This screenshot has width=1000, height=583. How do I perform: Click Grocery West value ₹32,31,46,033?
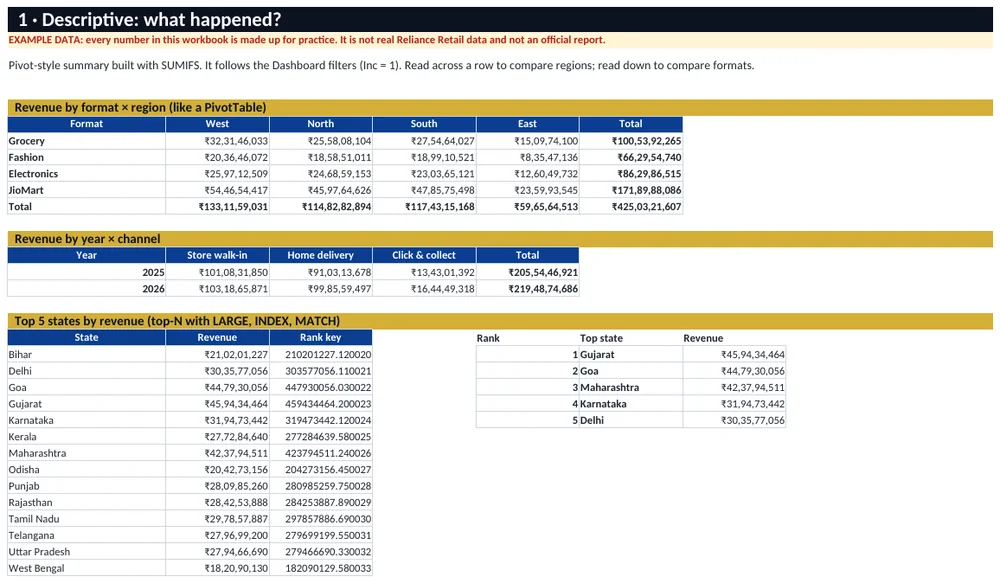(x=217, y=141)
